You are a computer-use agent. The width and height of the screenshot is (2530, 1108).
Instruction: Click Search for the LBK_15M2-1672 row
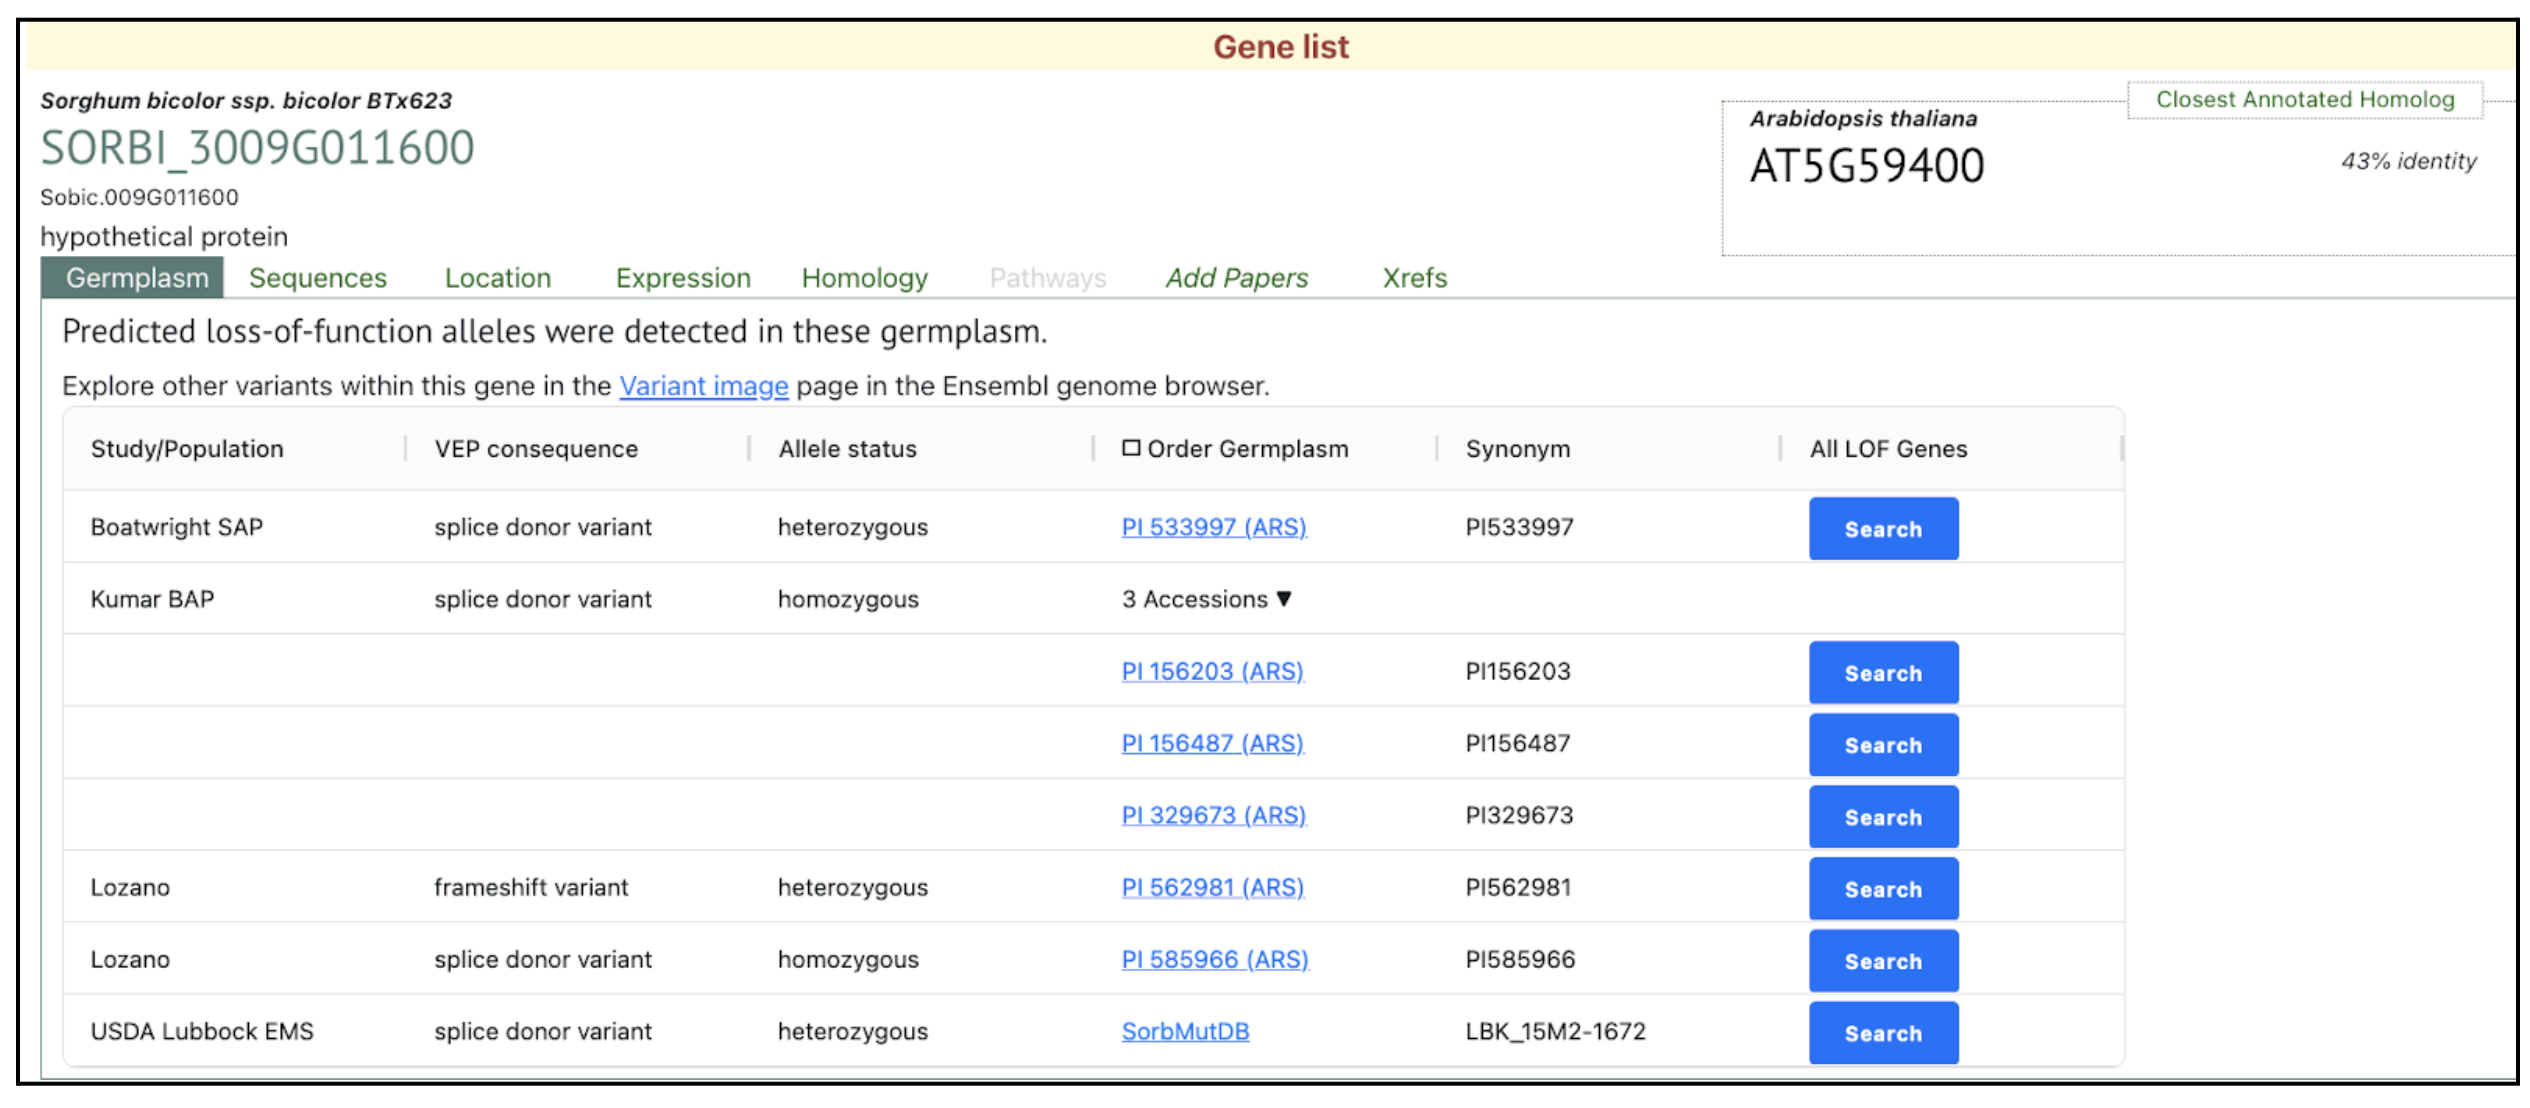tap(1883, 1033)
